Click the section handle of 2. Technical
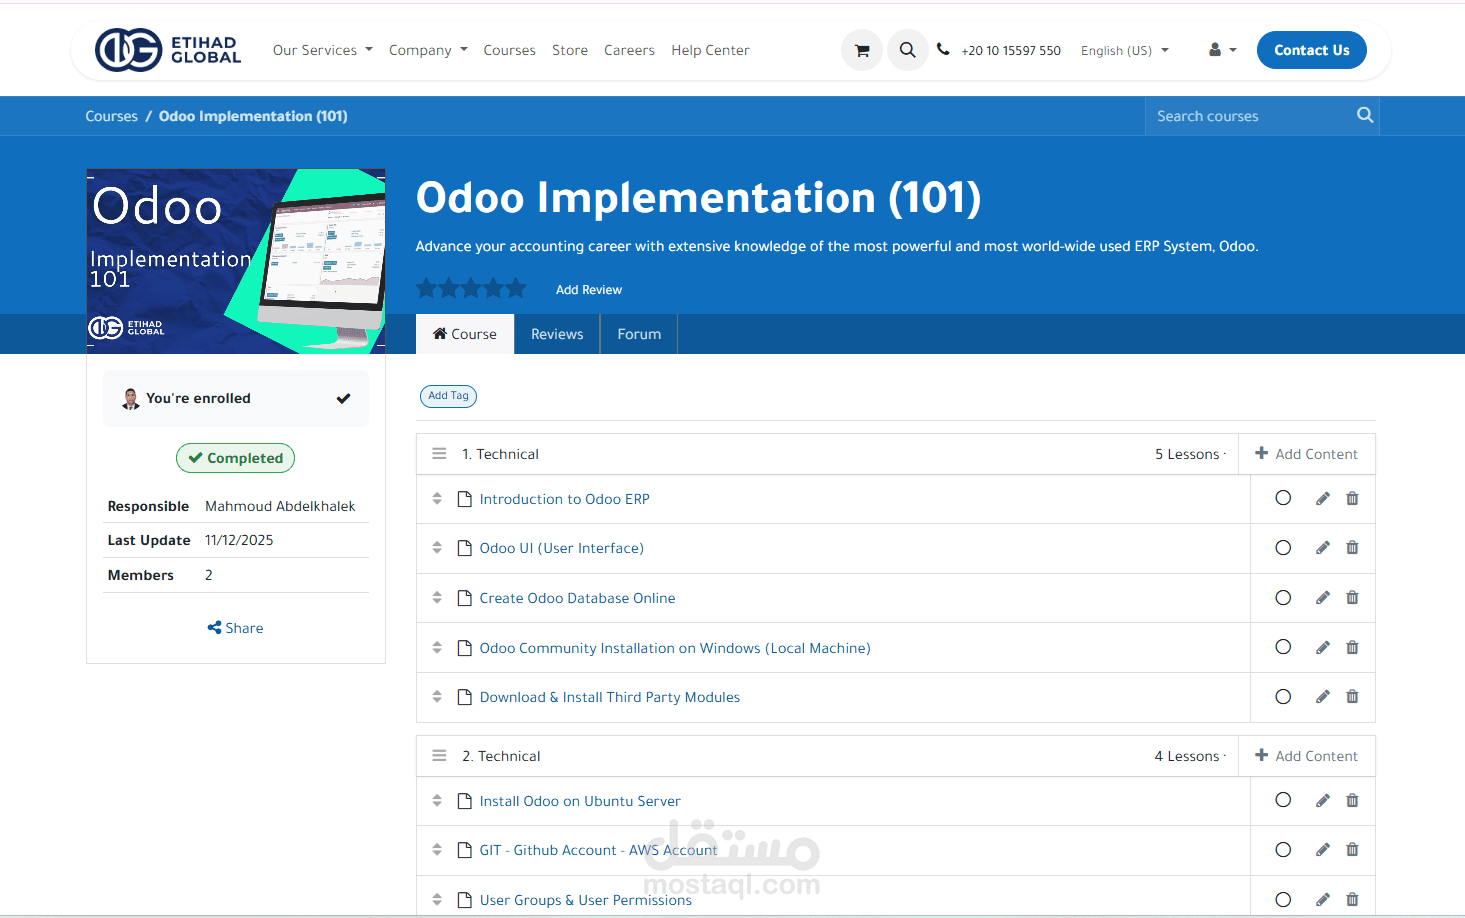 (x=439, y=756)
